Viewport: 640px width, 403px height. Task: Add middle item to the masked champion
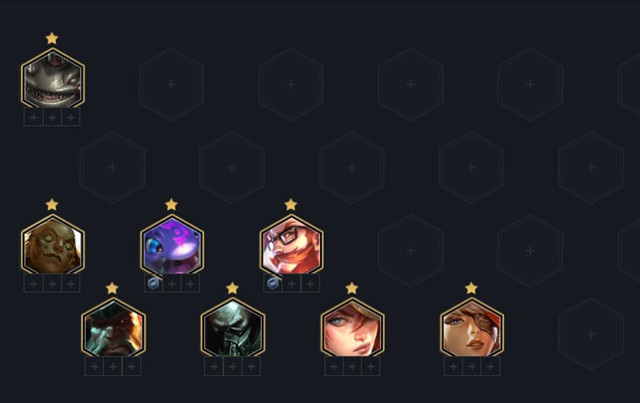[233, 367]
